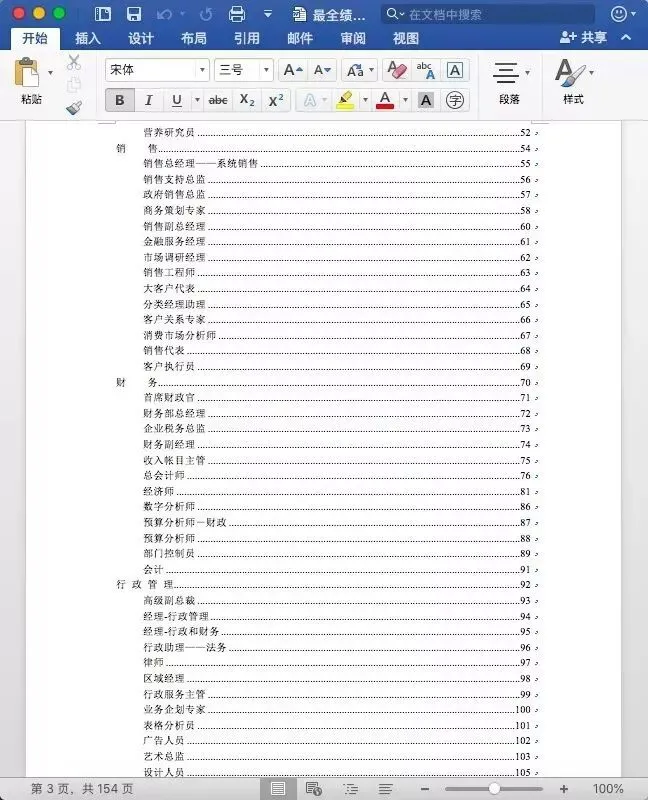Switch to Print Layout view icon

(x=278, y=789)
